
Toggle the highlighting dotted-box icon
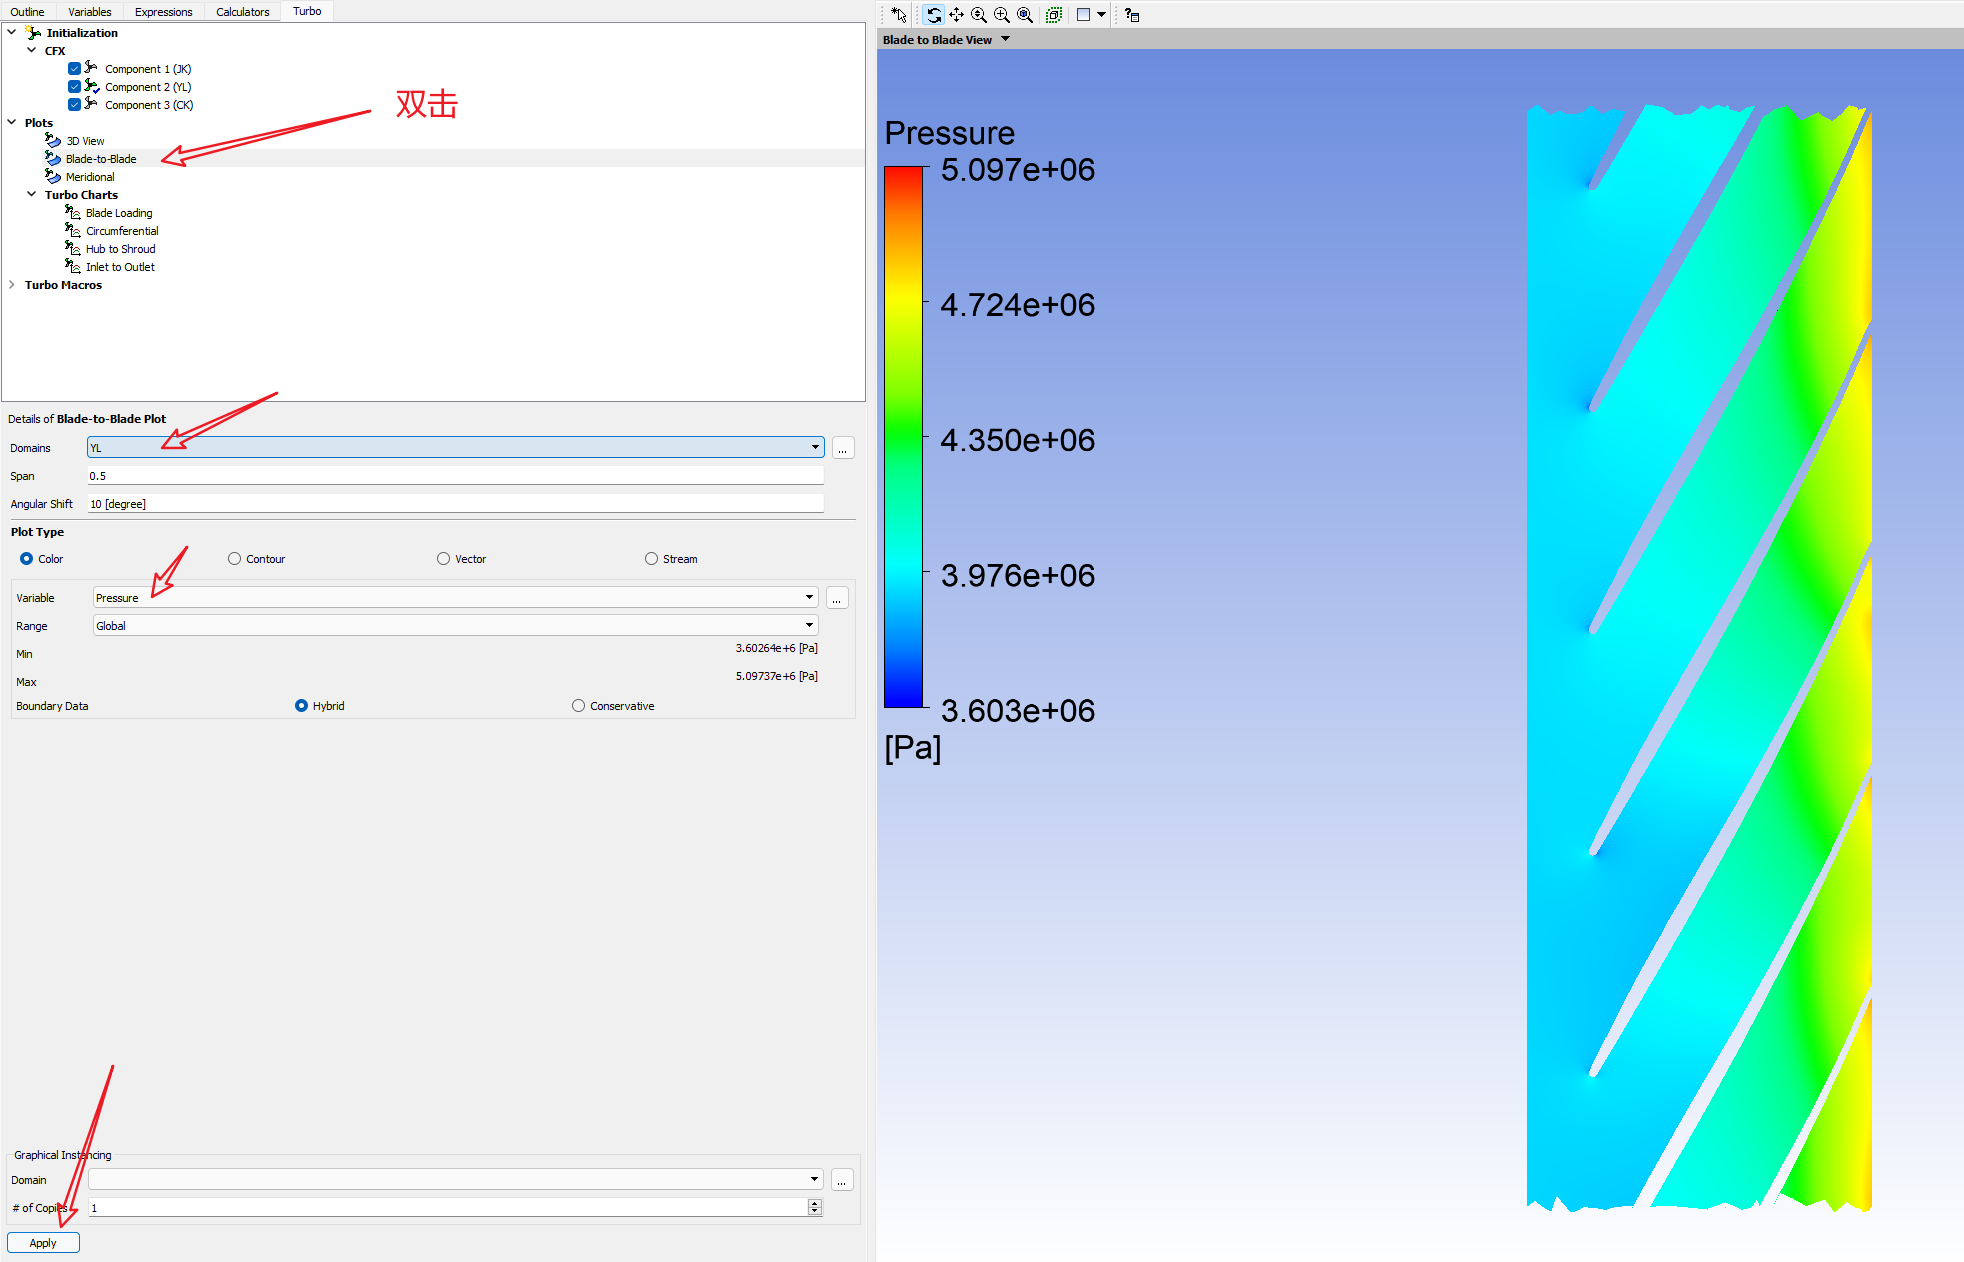point(1053,15)
